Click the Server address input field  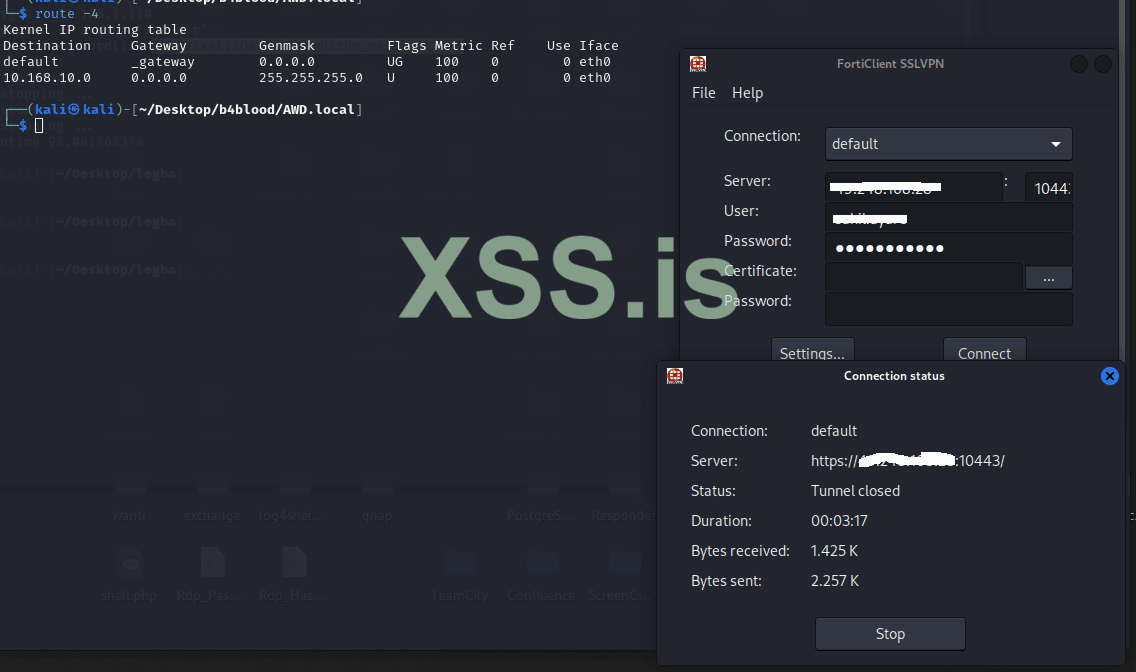pyautogui.click(x=914, y=187)
